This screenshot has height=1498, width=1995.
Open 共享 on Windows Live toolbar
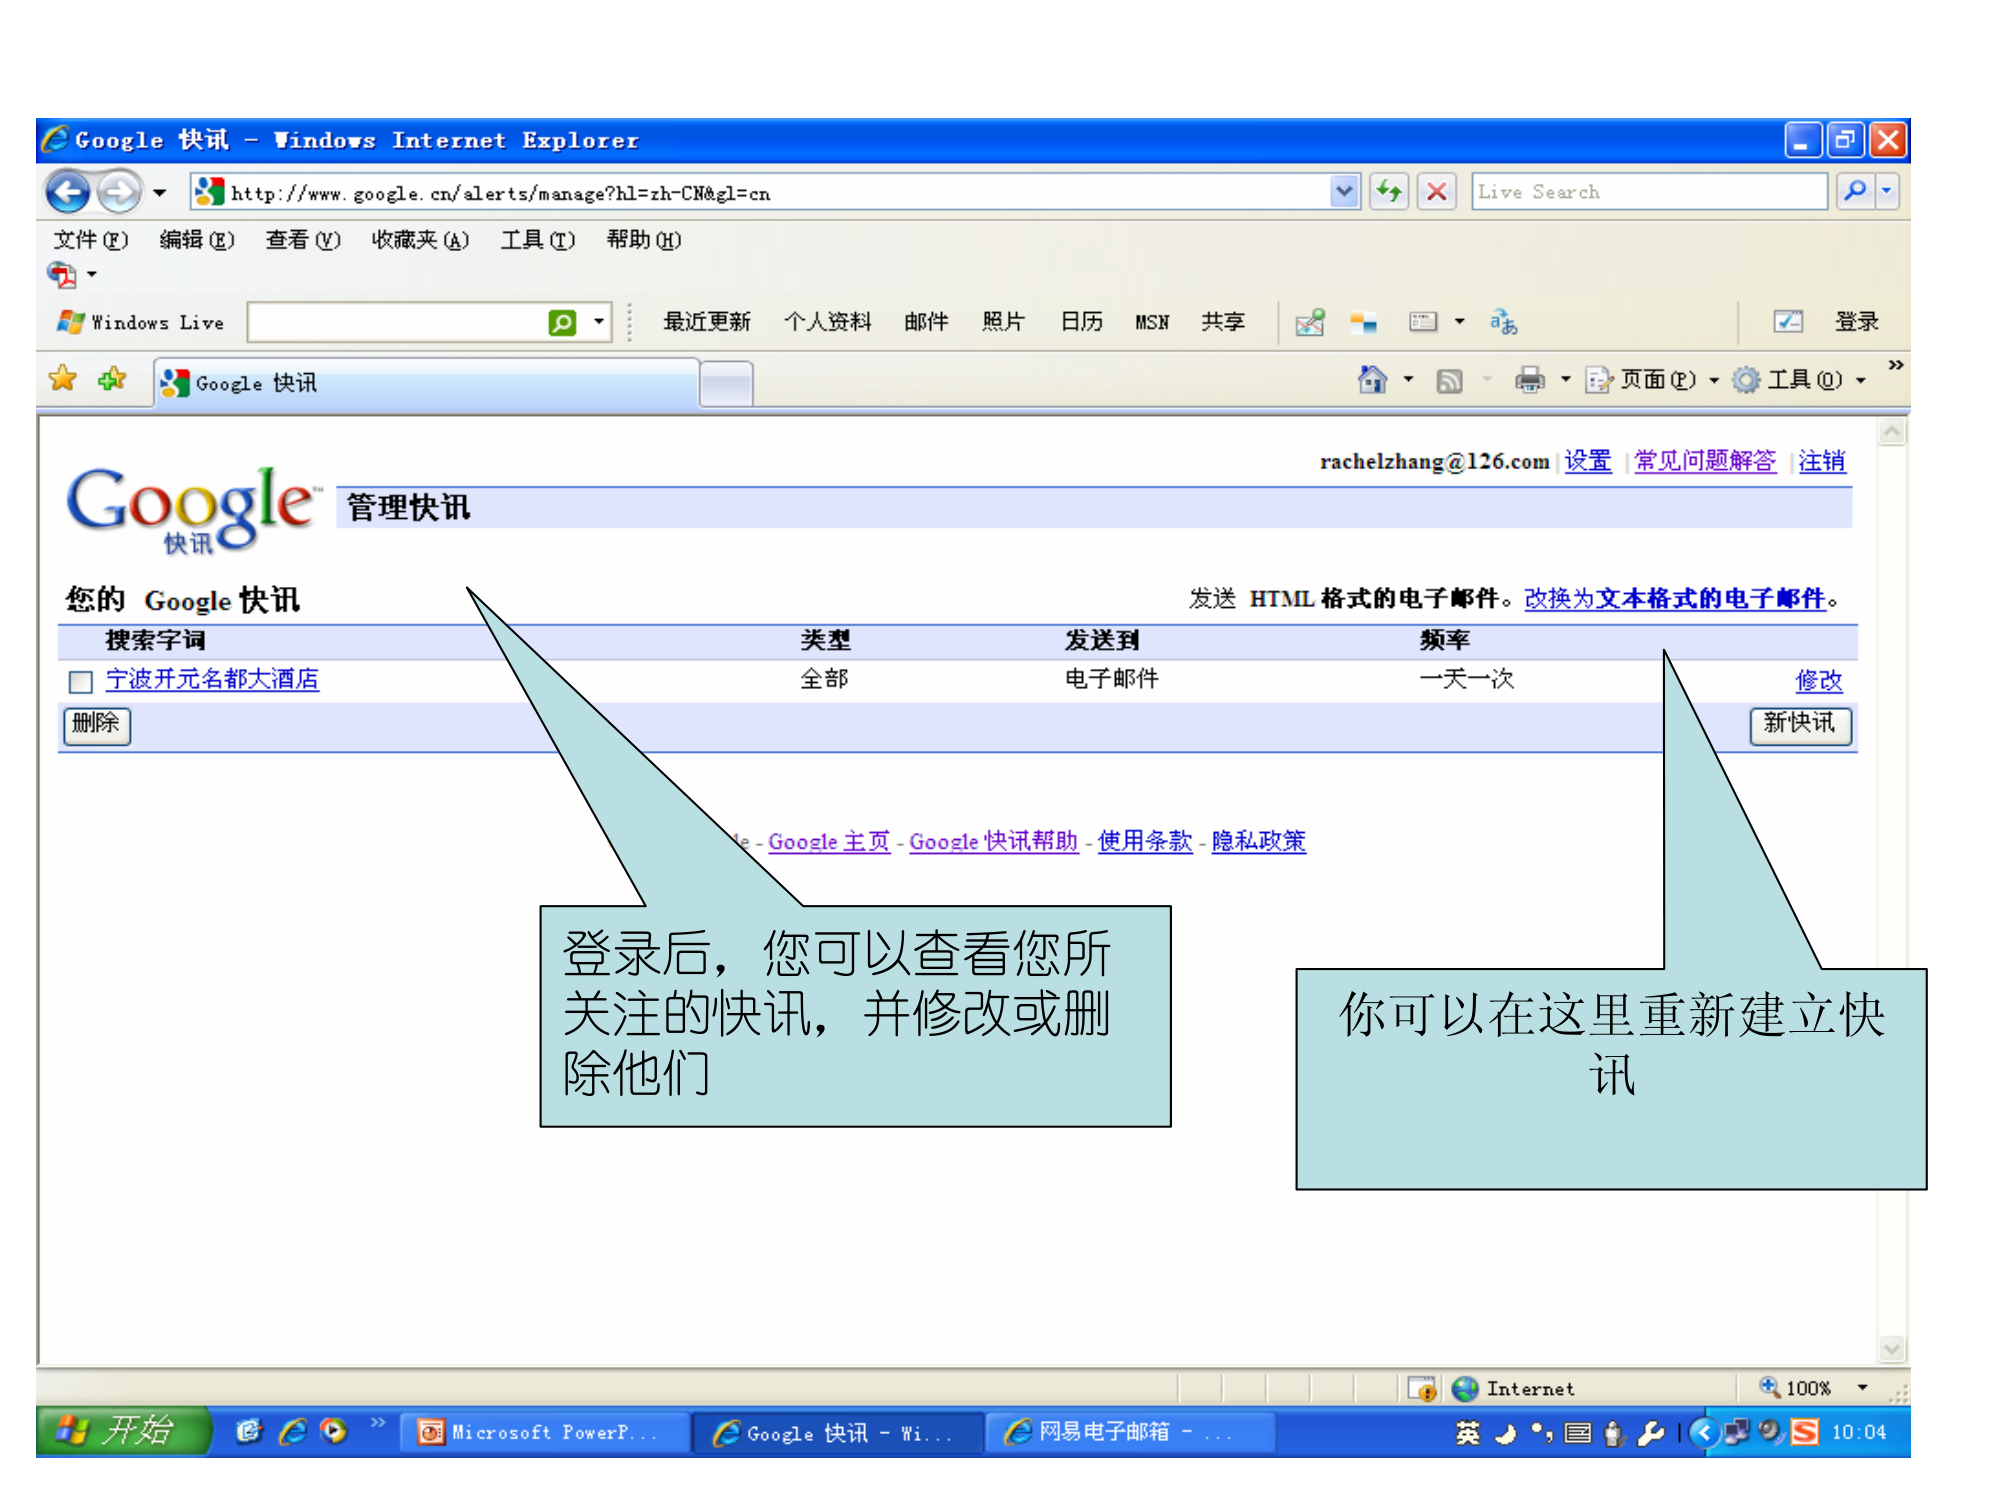1223,322
